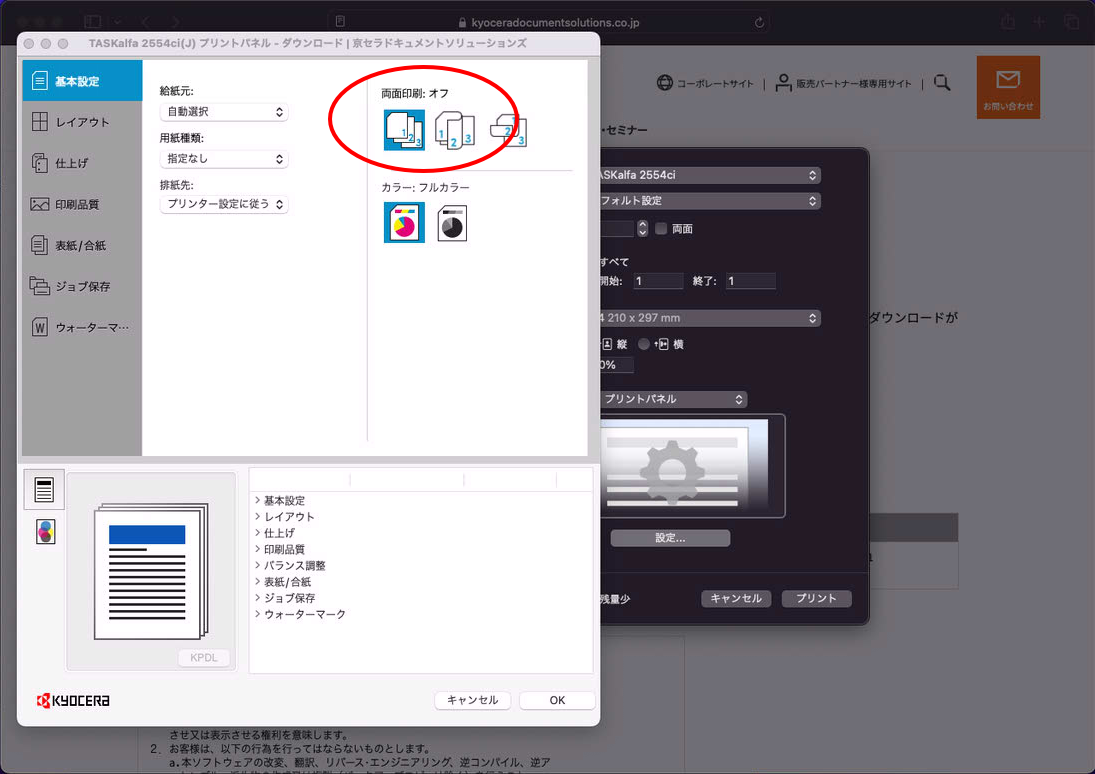Click the Safari reload icon

click(759, 22)
